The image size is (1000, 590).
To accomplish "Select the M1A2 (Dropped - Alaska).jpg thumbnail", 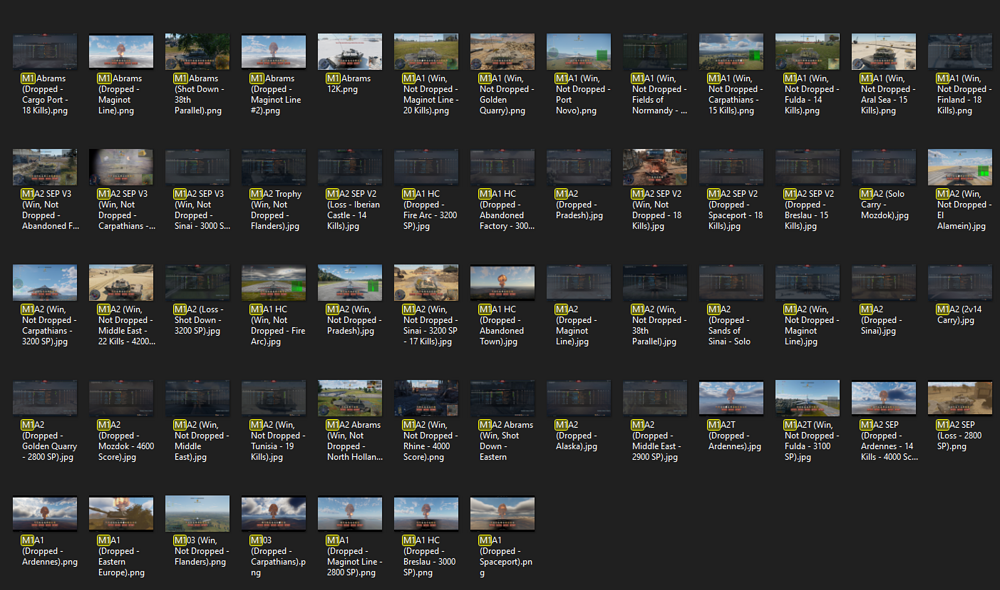I will click(x=578, y=398).
